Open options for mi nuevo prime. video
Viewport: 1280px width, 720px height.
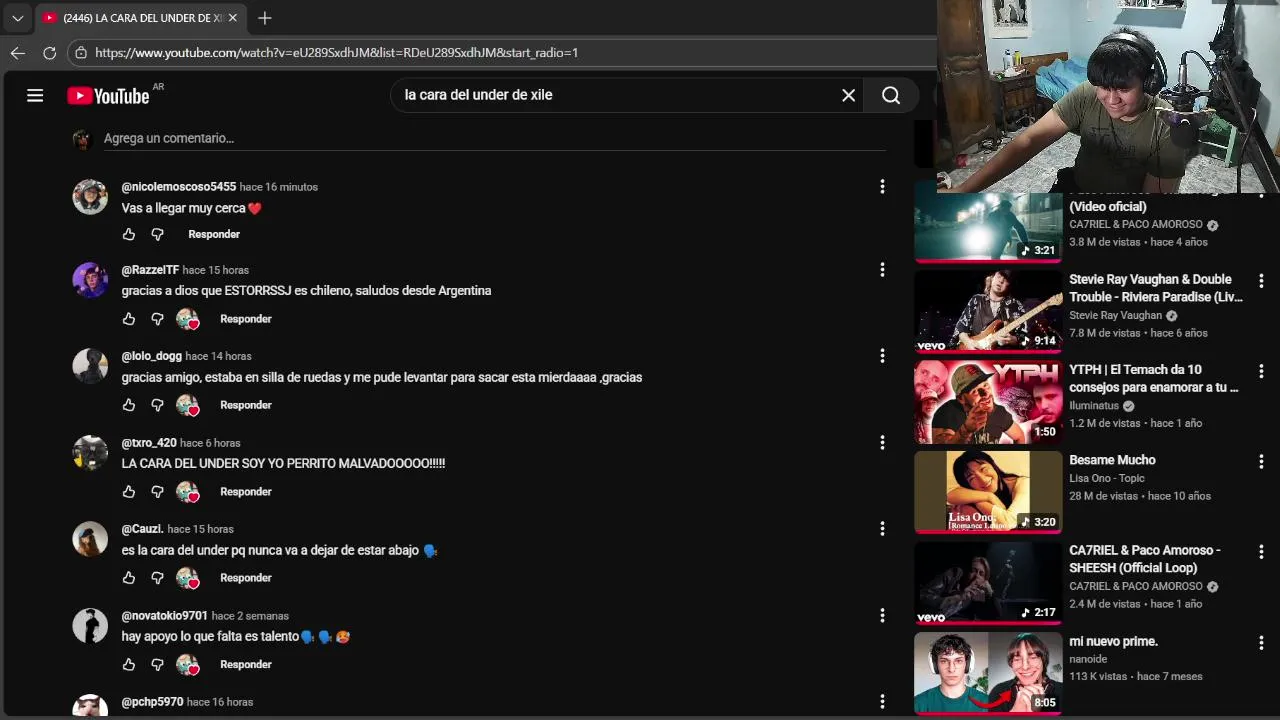[x=1261, y=642]
